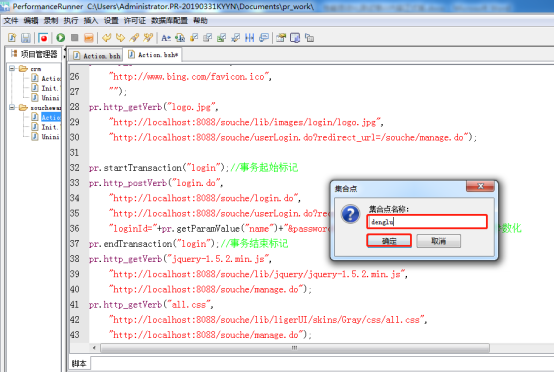
Task: Click the save disk icon in toolbar
Action: (x=26, y=38)
